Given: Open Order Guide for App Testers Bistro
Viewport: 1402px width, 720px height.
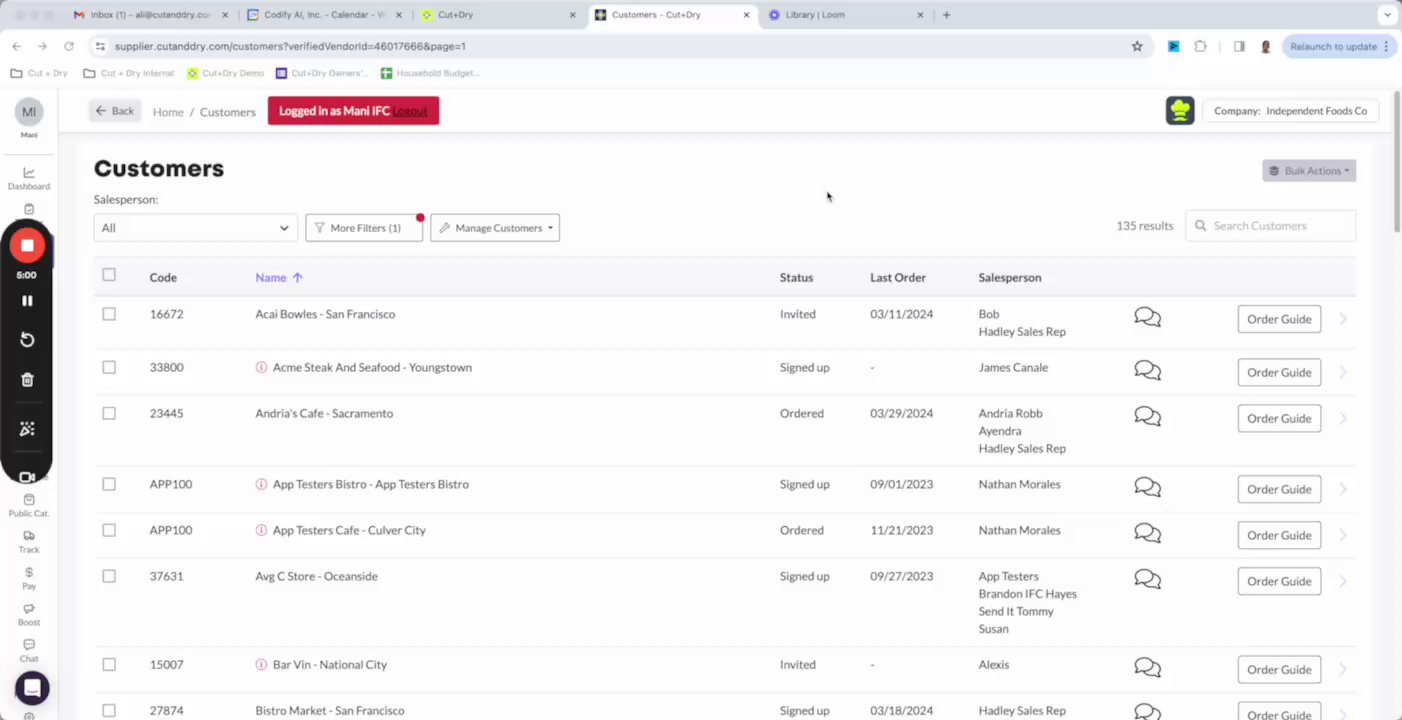Looking at the screenshot, I should (1279, 489).
